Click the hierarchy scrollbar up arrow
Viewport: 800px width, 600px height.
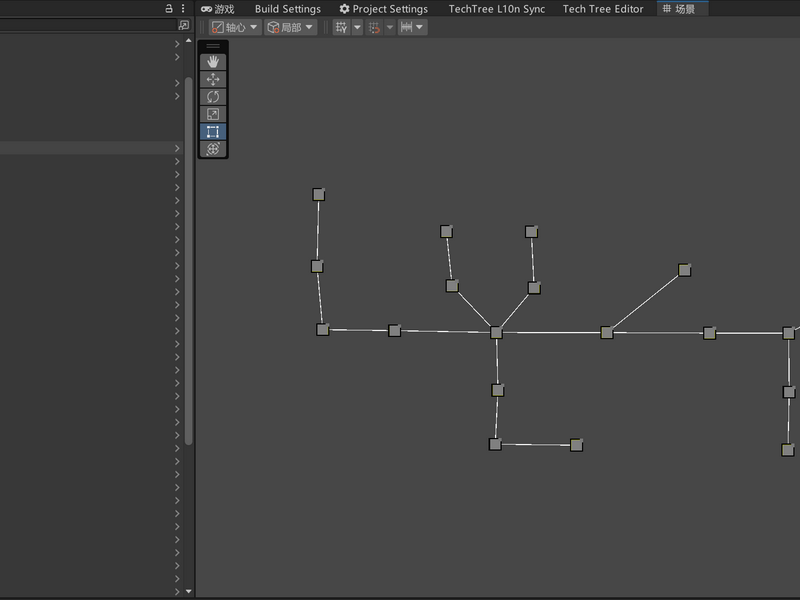coord(189,40)
